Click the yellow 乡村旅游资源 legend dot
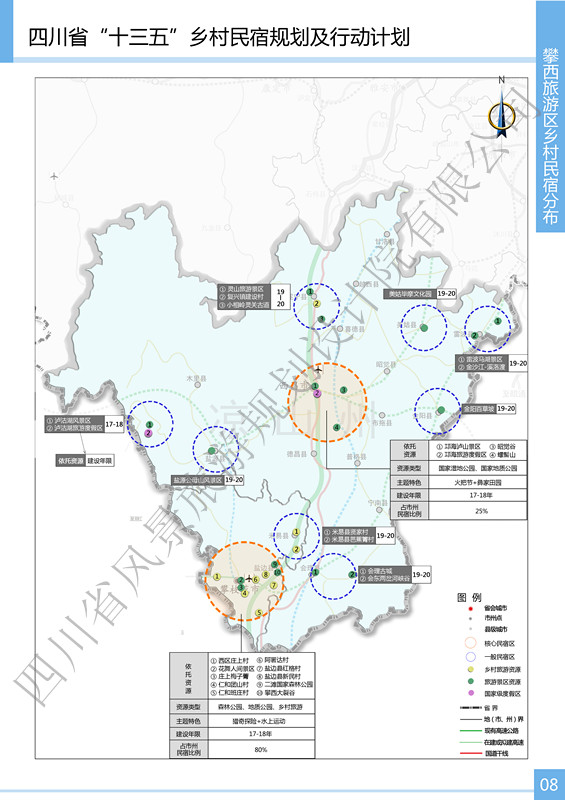The height and width of the screenshot is (800, 565). click(471, 669)
